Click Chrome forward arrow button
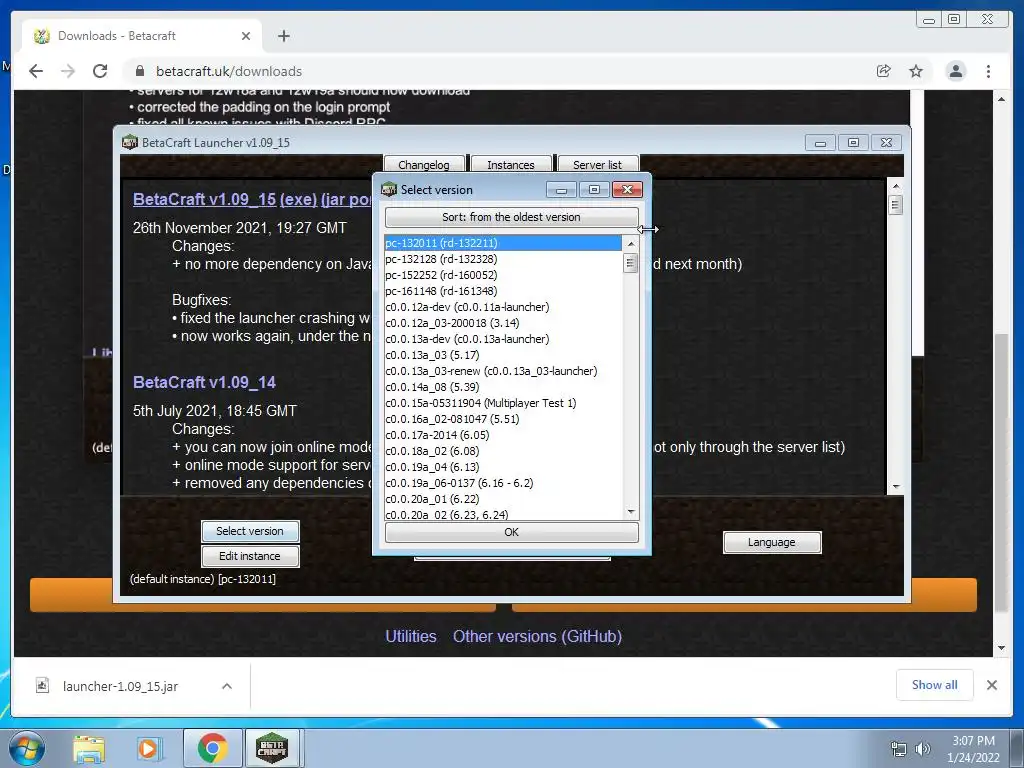Viewport: 1024px width, 768px height. 68,71
